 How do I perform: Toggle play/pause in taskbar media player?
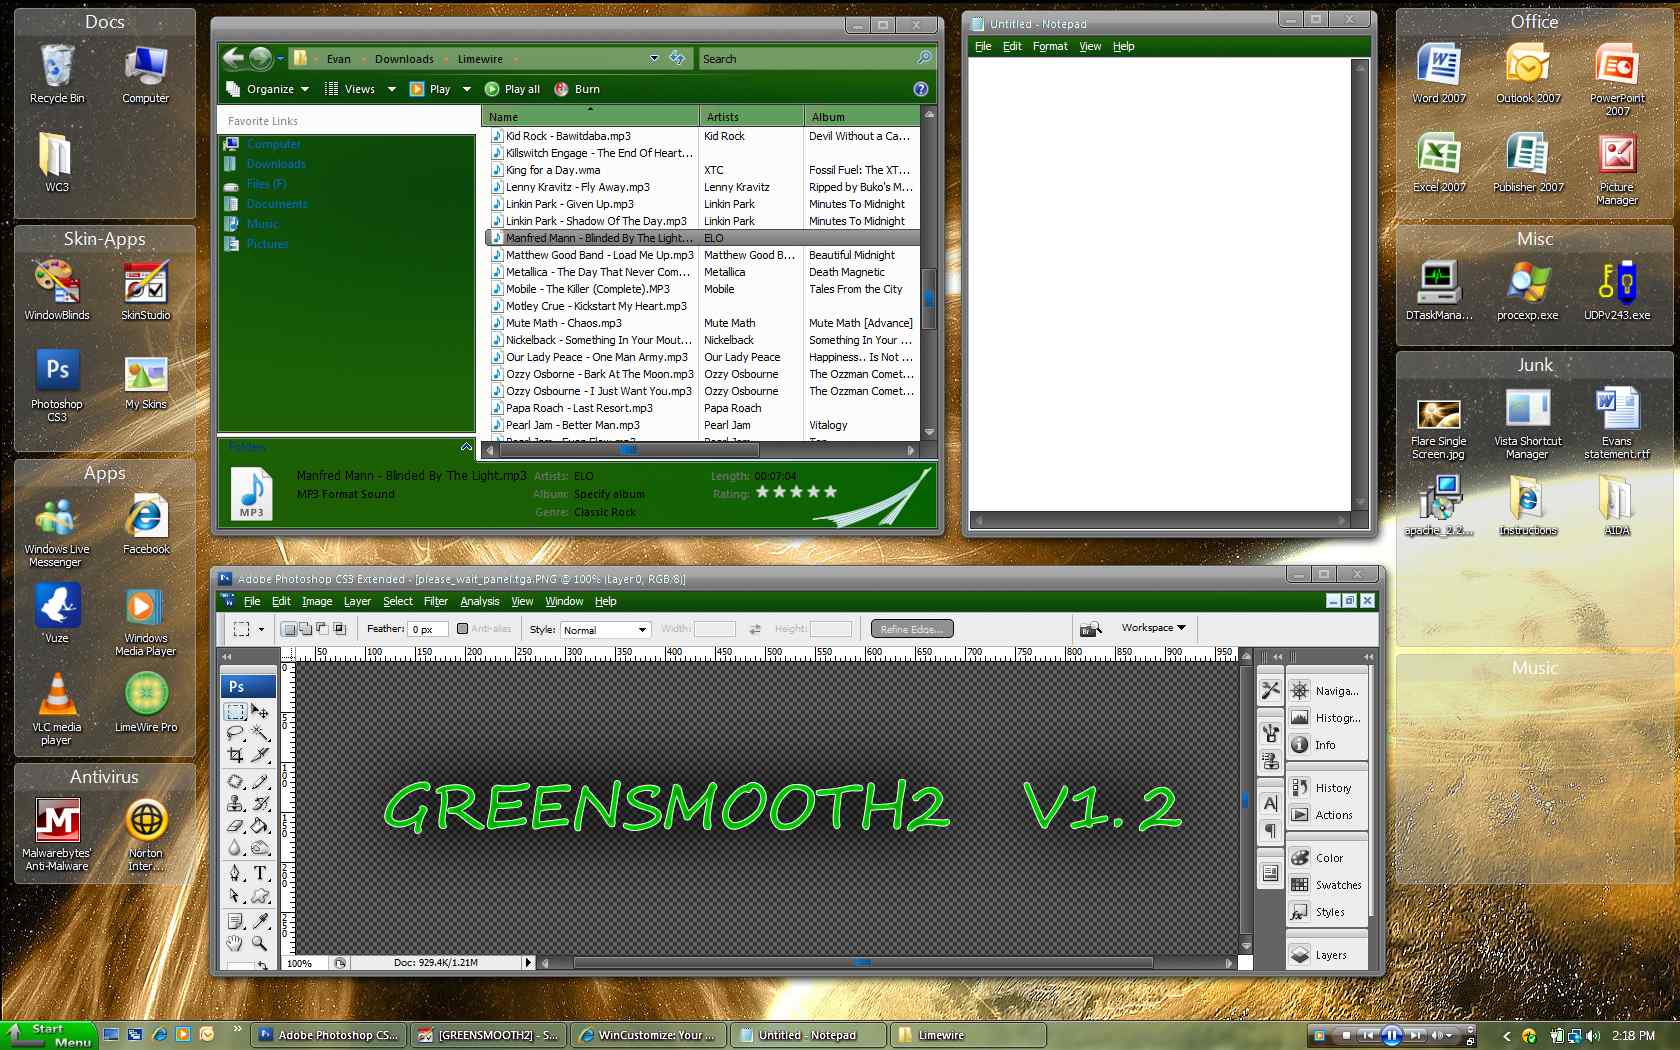tap(1391, 1035)
